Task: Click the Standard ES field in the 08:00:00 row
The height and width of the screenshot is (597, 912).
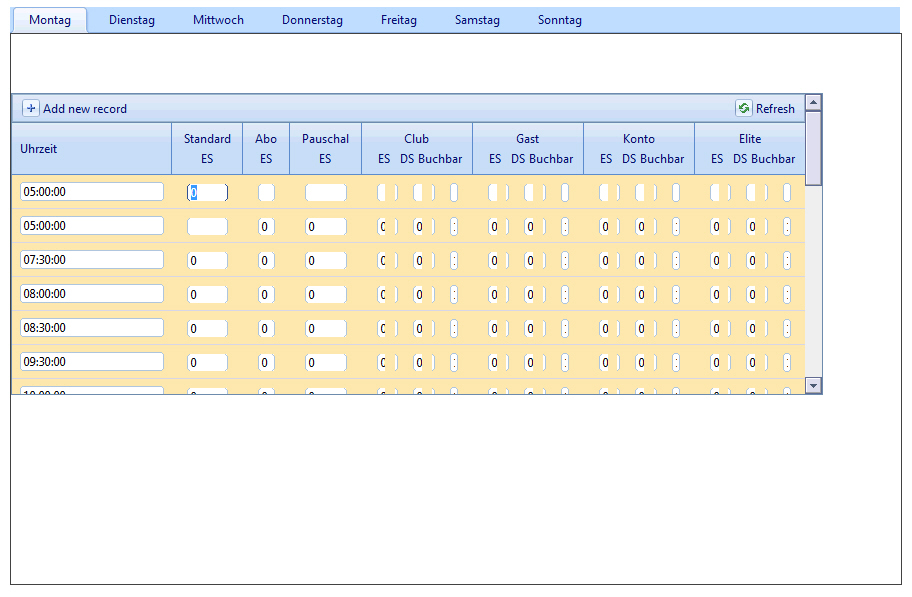Action: [207, 294]
